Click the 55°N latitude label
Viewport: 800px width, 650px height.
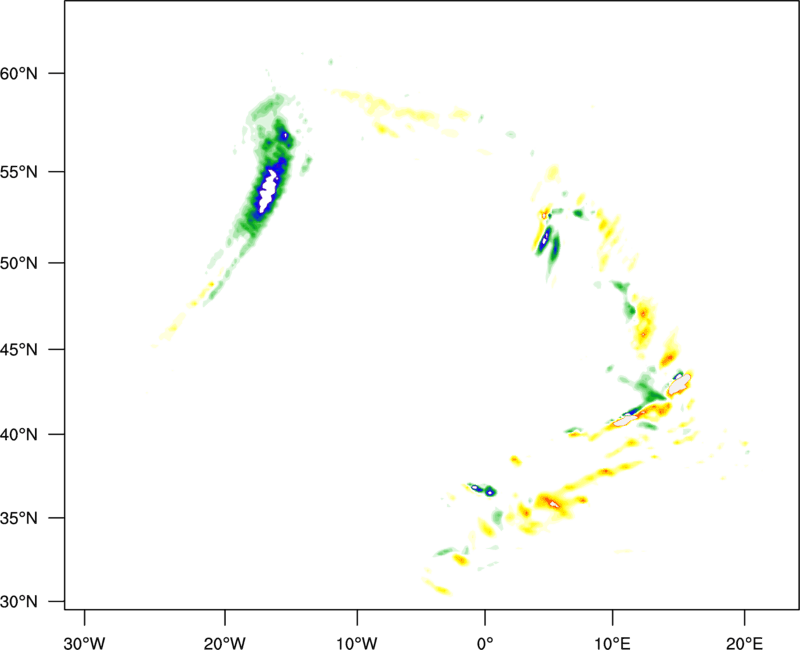tap(19, 172)
